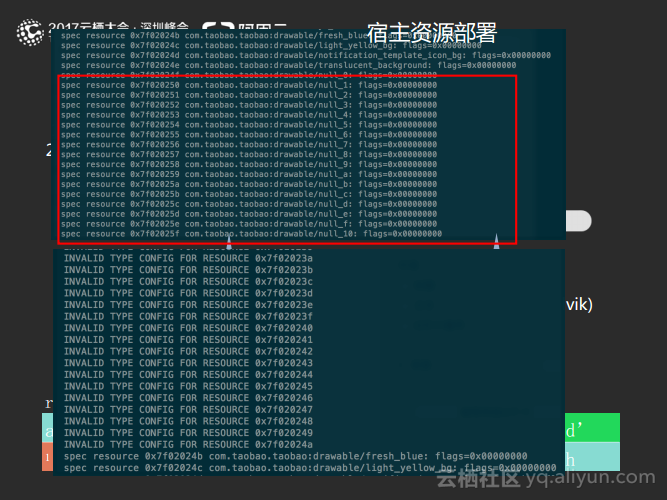
Task: Click the drawable/null_7 line 0x7f020256
Action: [x=249, y=144]
